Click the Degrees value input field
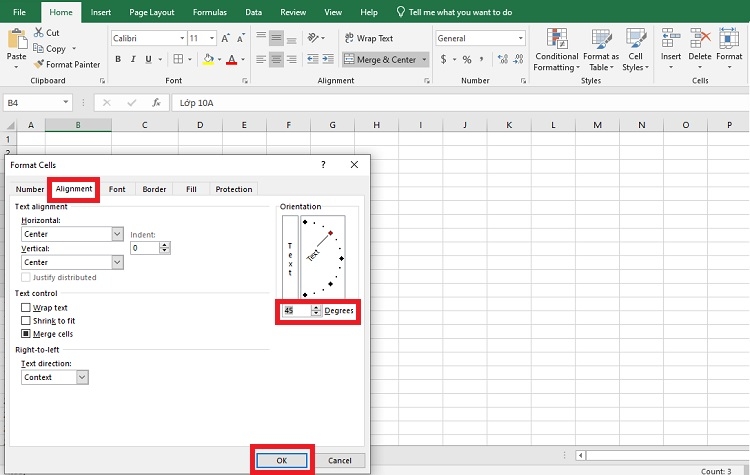 pos(297,310)
